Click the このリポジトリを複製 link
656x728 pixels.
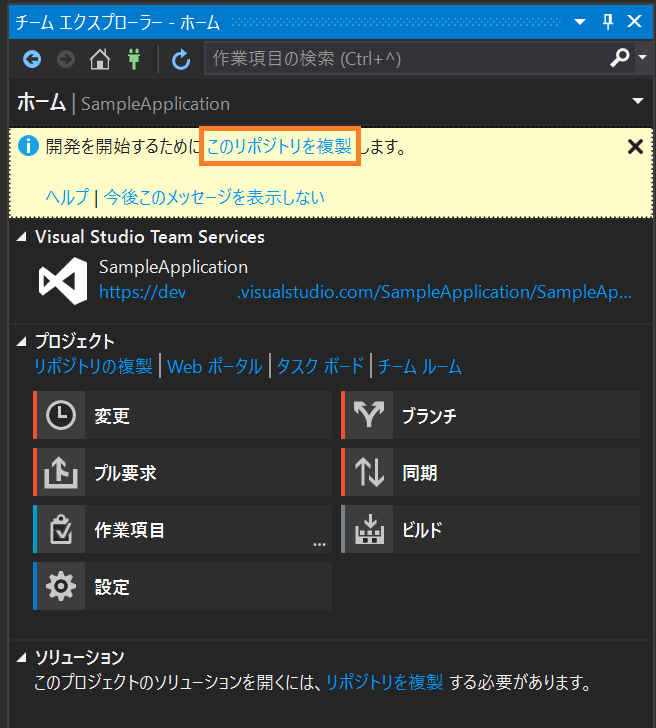(279, 146)
